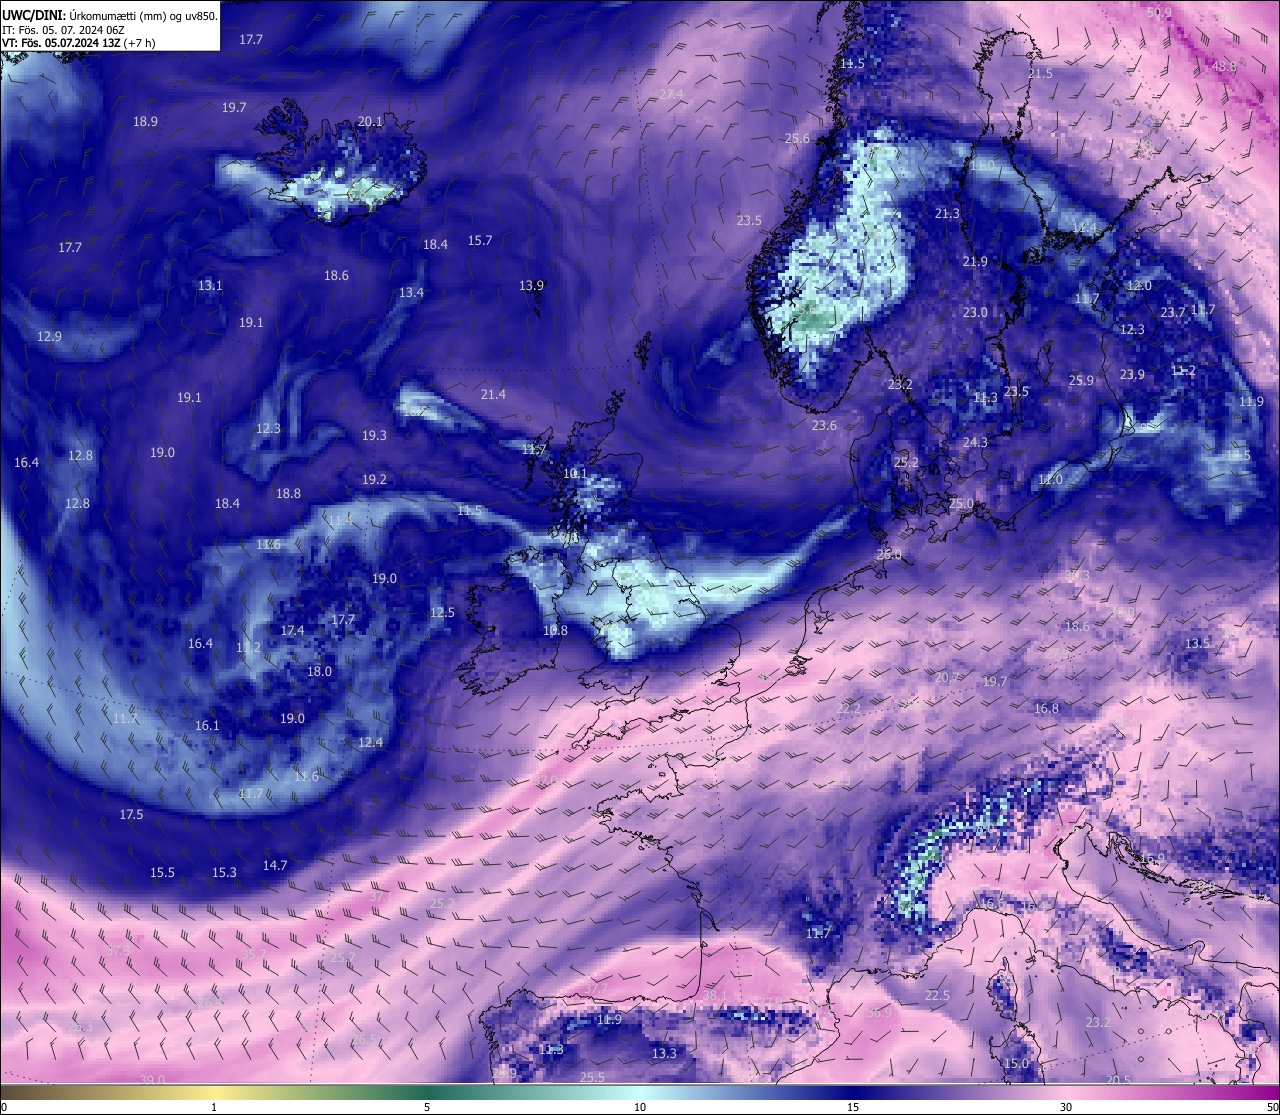This screenshot has width=1280, height=1115.
Task: Click the 19.3 map value
Action: coord(374,435)
